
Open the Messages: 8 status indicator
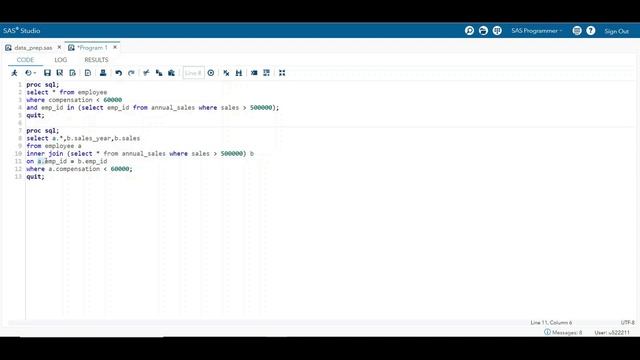(x=563, y=332)
